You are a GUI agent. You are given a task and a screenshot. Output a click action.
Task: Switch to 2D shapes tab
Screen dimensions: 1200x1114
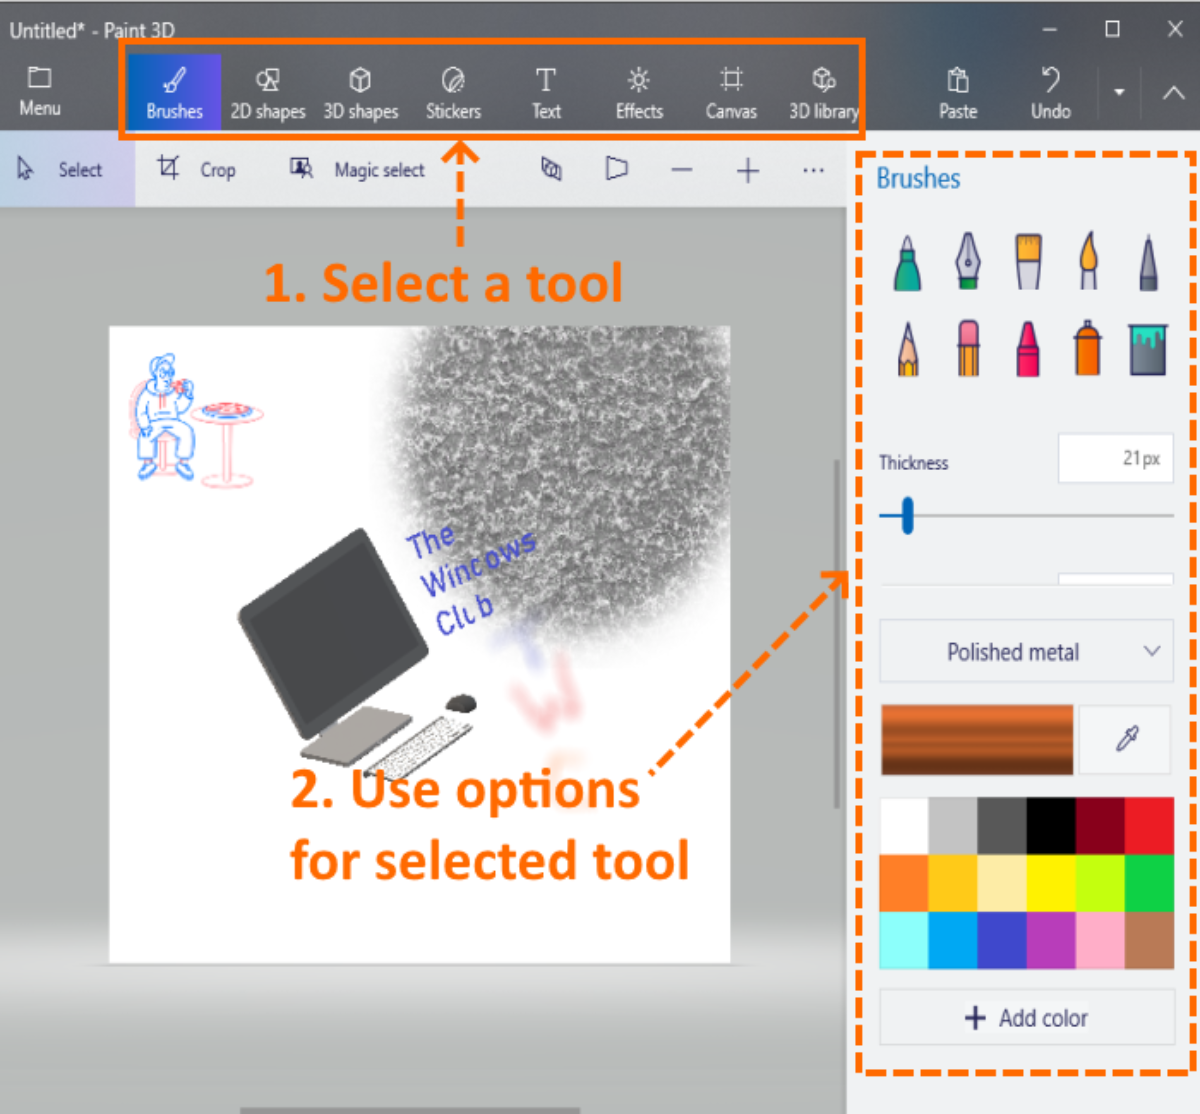coord(267,93)
